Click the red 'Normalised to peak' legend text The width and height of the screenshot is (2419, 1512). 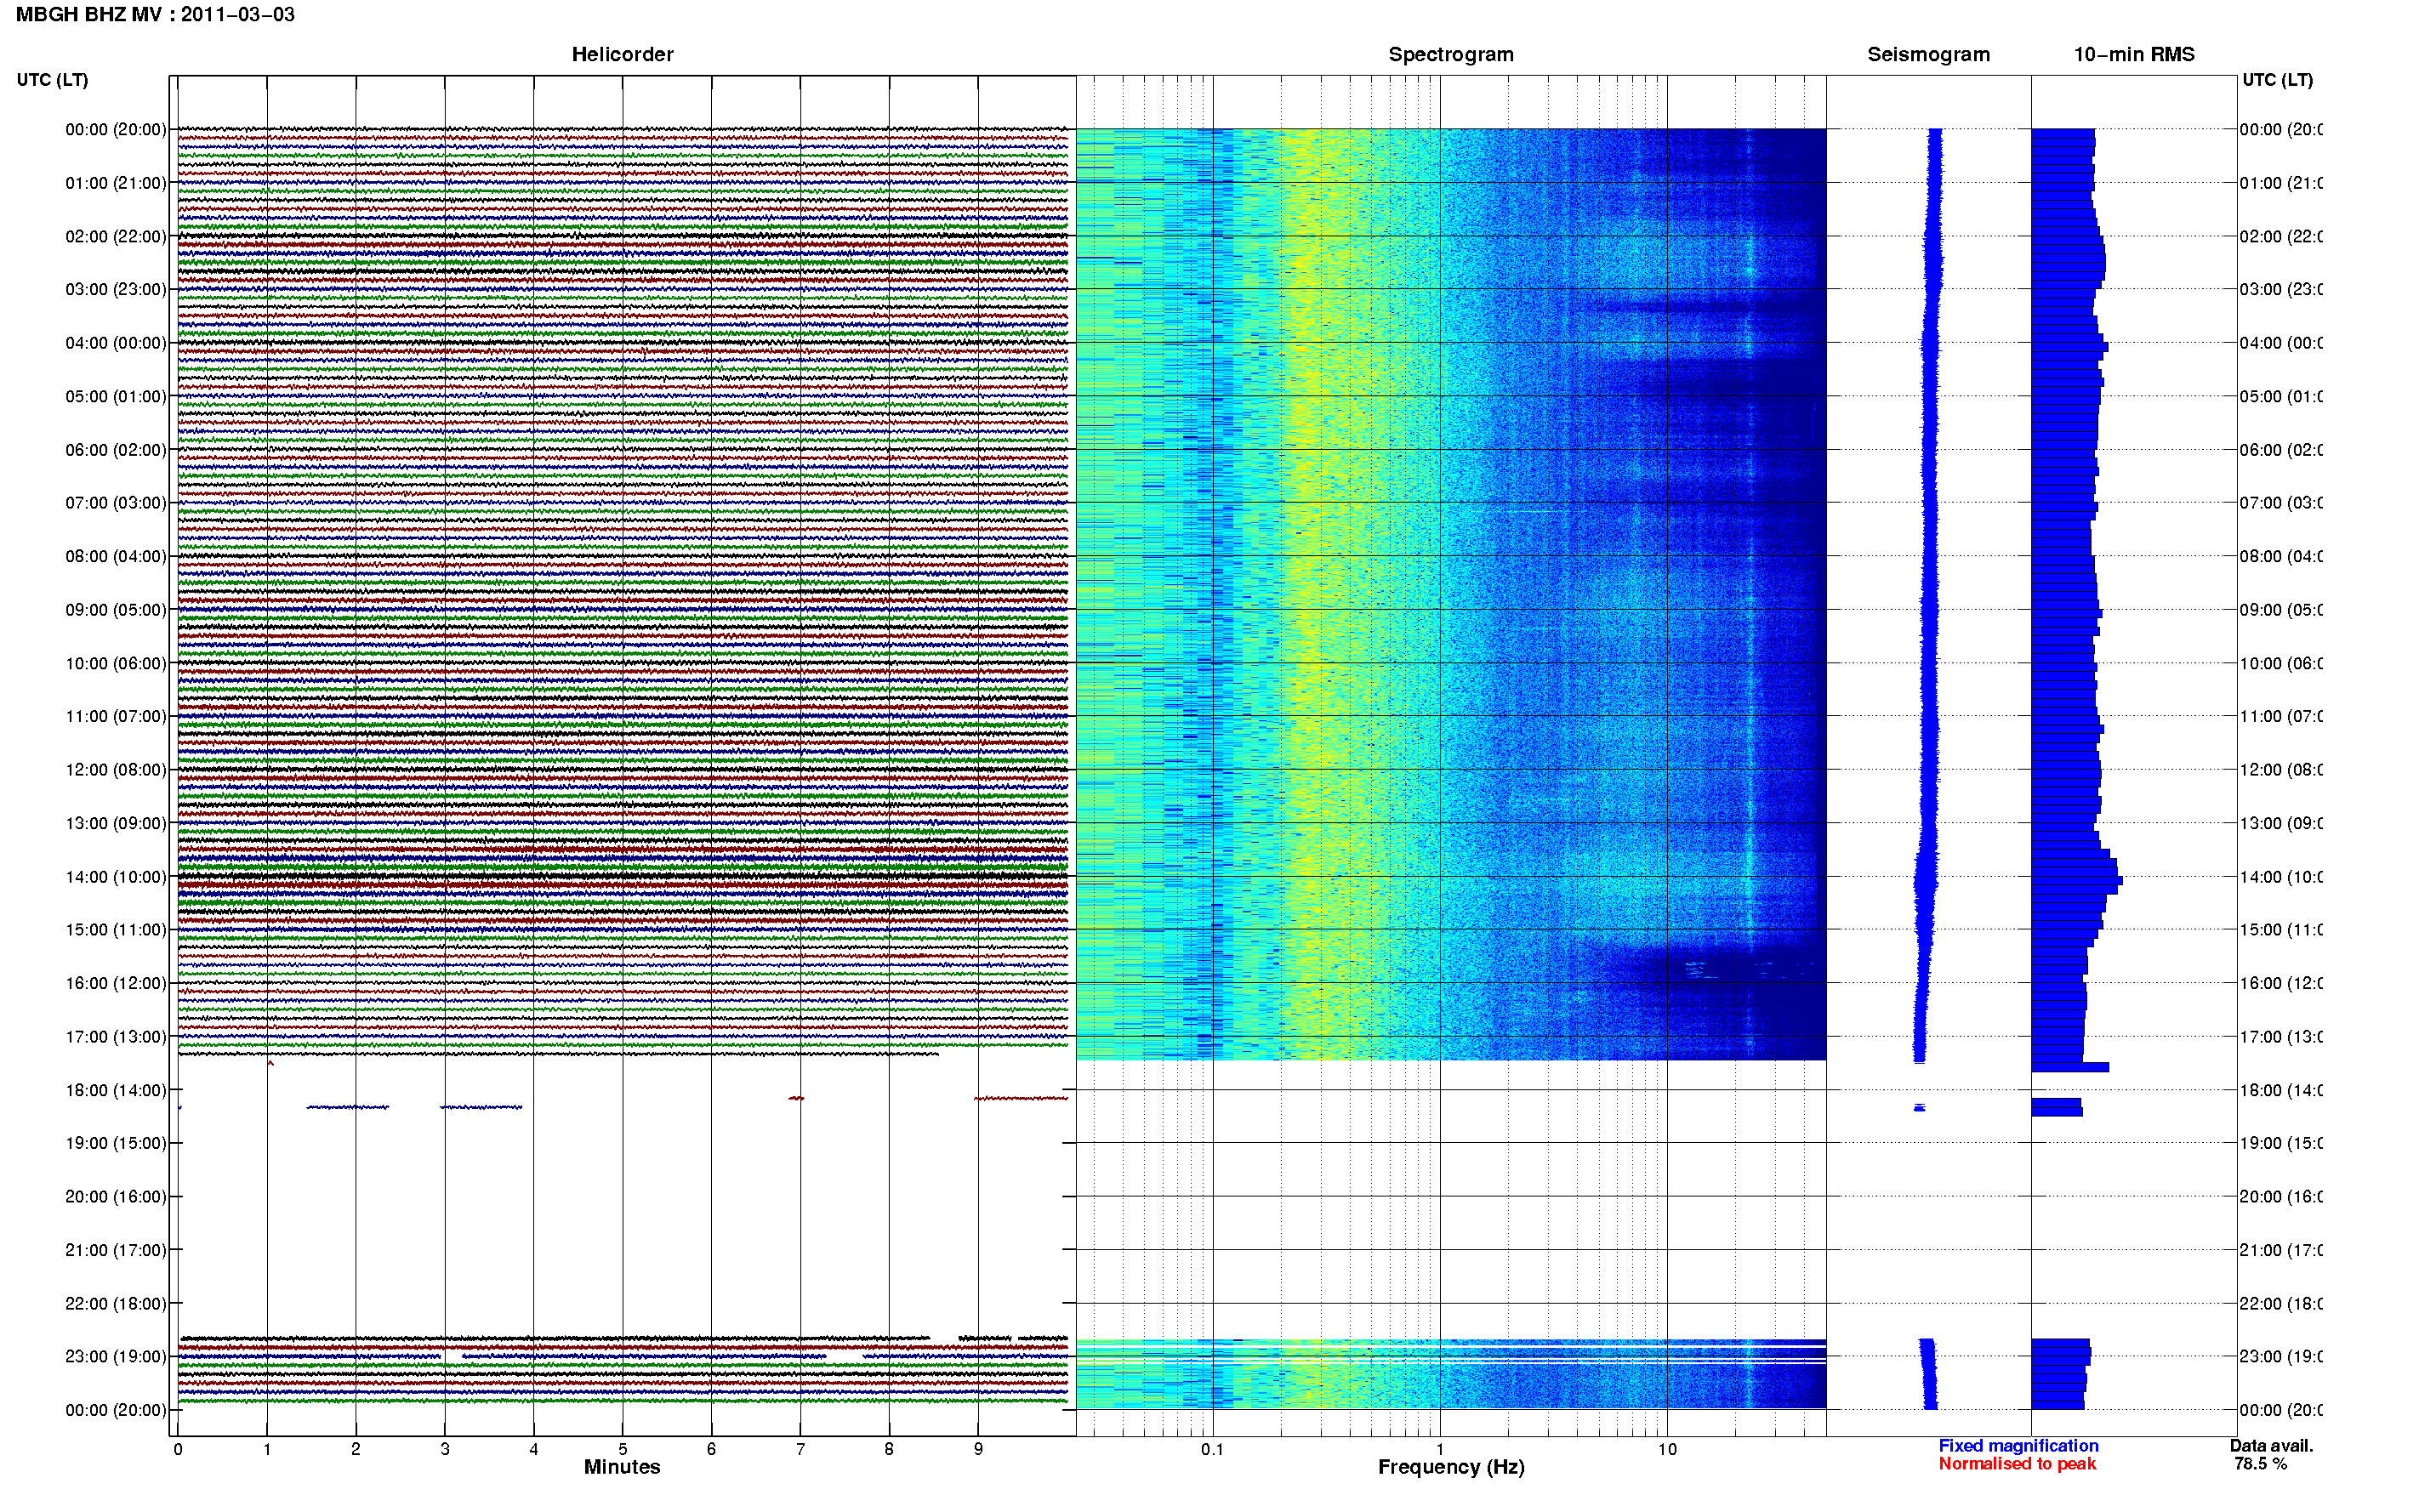(2017, 1464)
